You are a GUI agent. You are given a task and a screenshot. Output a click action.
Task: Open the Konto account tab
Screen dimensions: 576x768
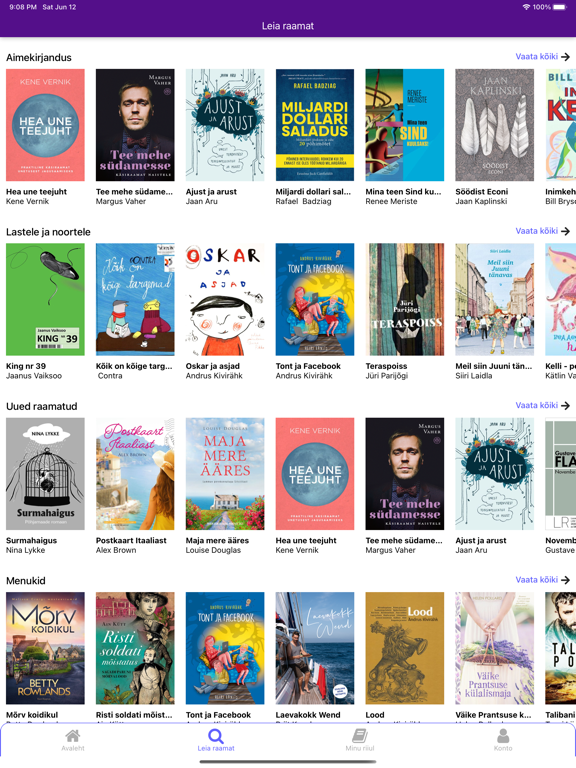503,740
